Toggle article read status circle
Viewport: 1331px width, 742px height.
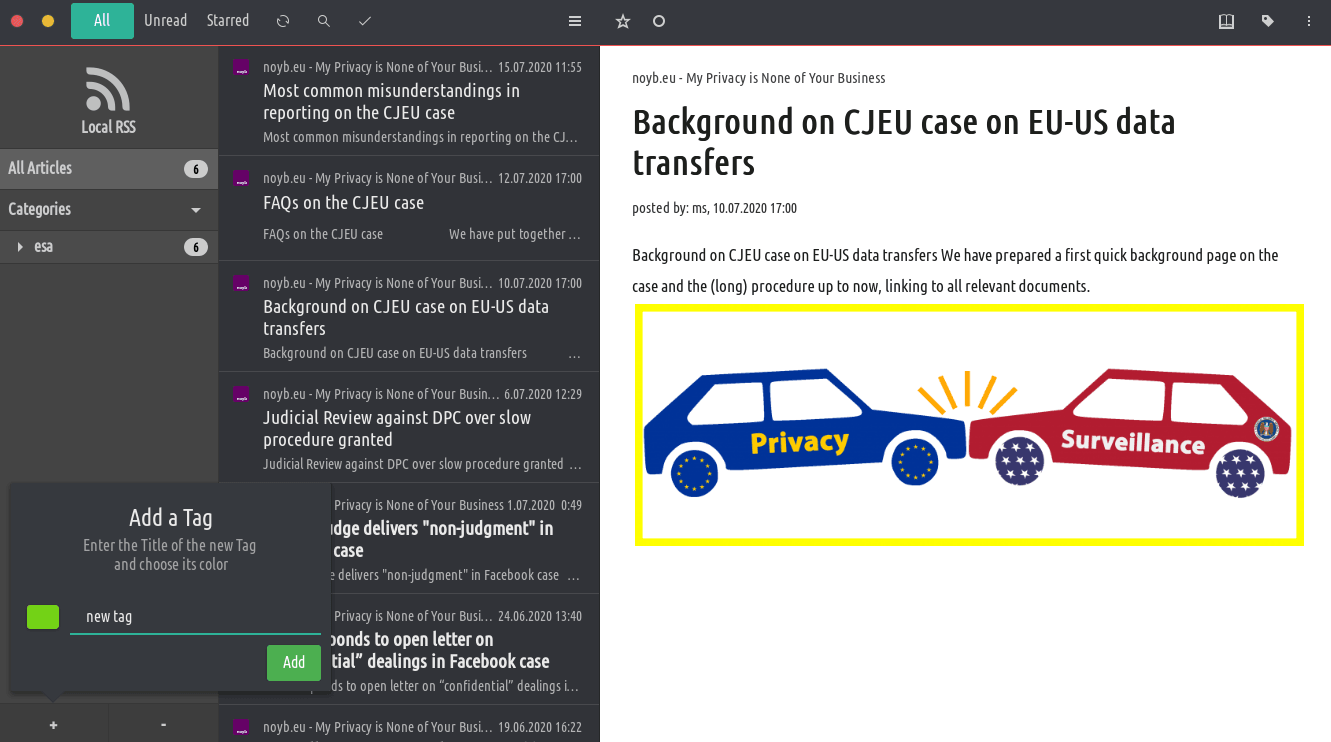tap(659, 21)
